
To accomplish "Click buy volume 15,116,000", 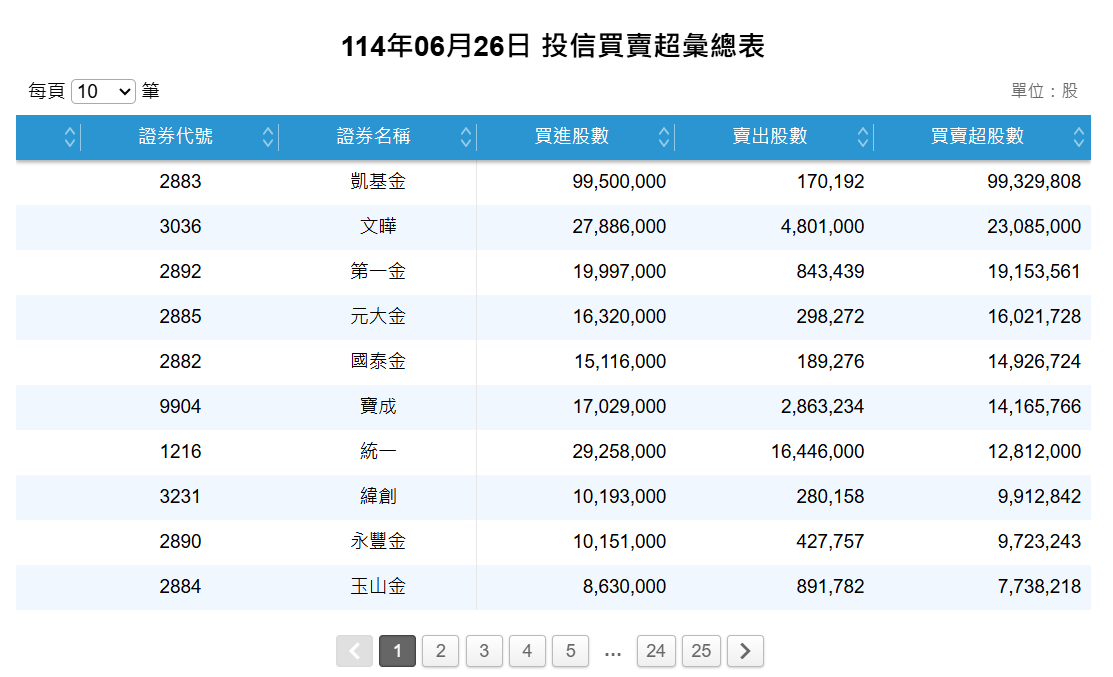I will pyautogui.click(x=620, y=362).
